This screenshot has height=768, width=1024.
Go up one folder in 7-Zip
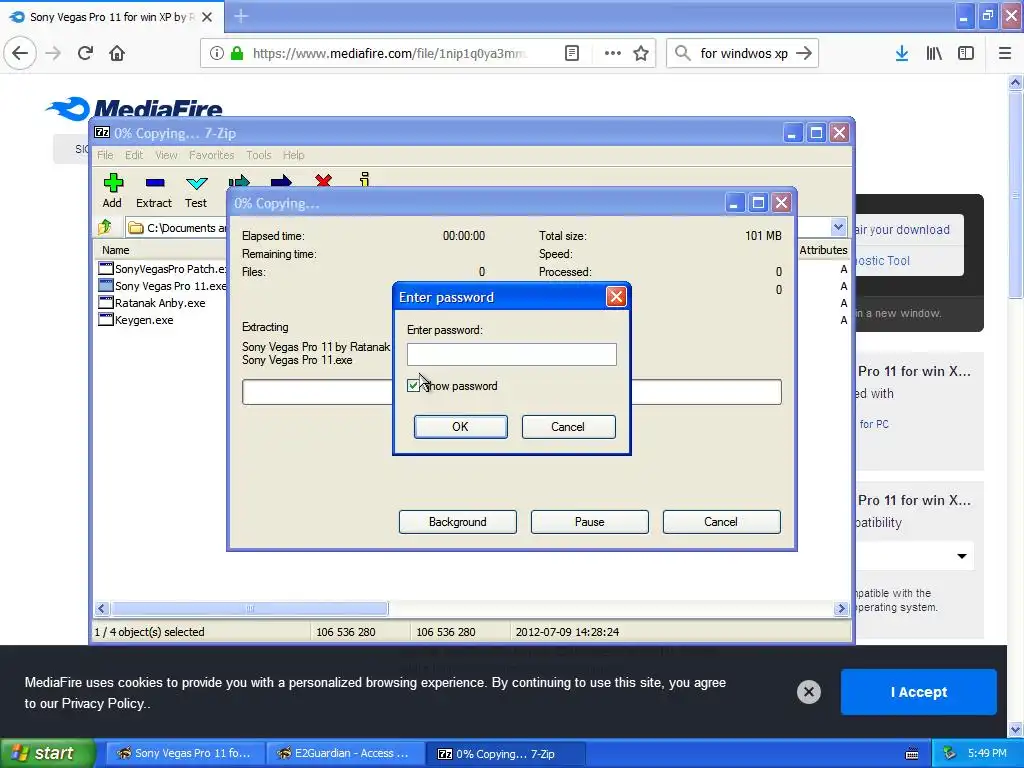[x=104, y=227]
